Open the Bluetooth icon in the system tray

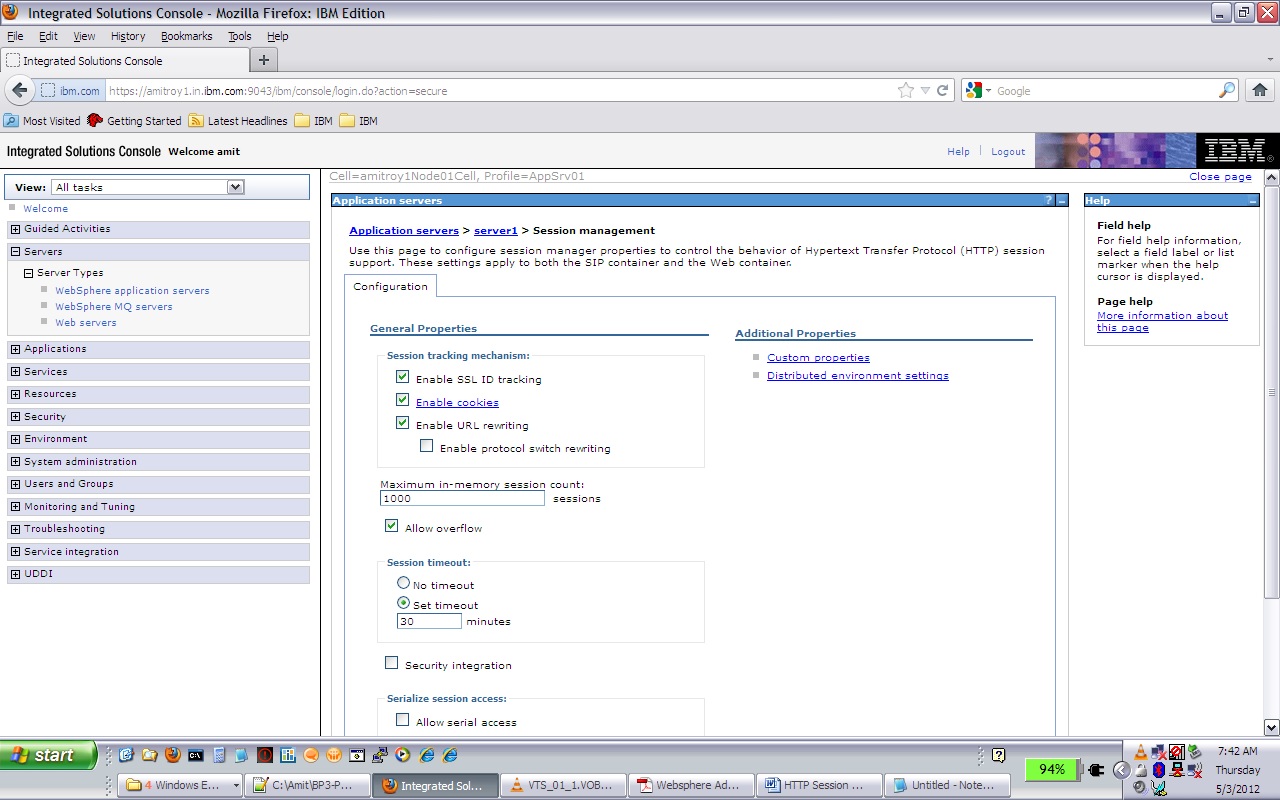point(1158,770)
